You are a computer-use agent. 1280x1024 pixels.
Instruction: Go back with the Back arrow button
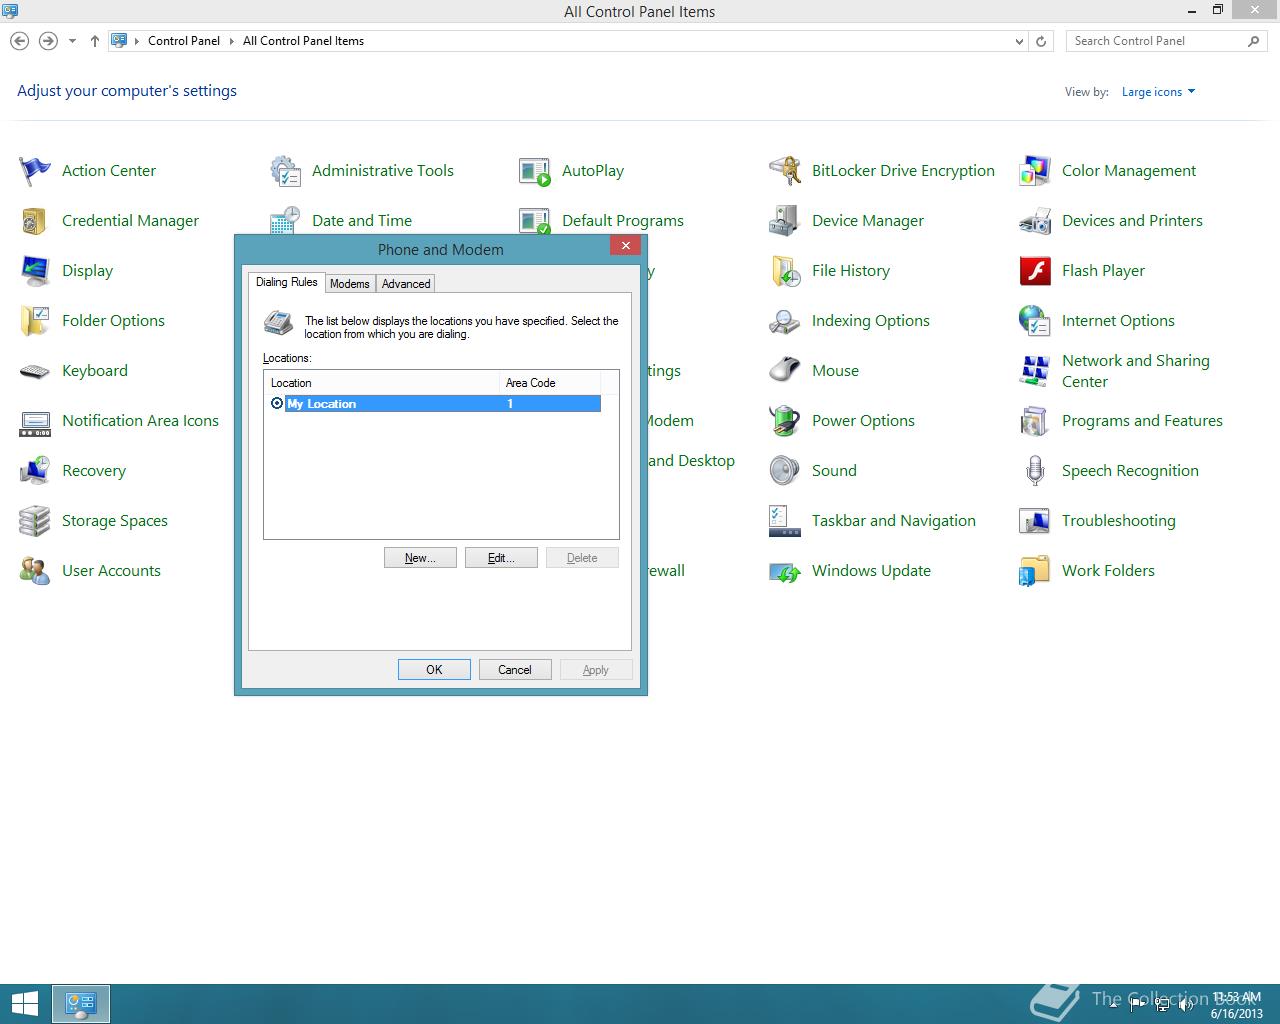[19, 41]
